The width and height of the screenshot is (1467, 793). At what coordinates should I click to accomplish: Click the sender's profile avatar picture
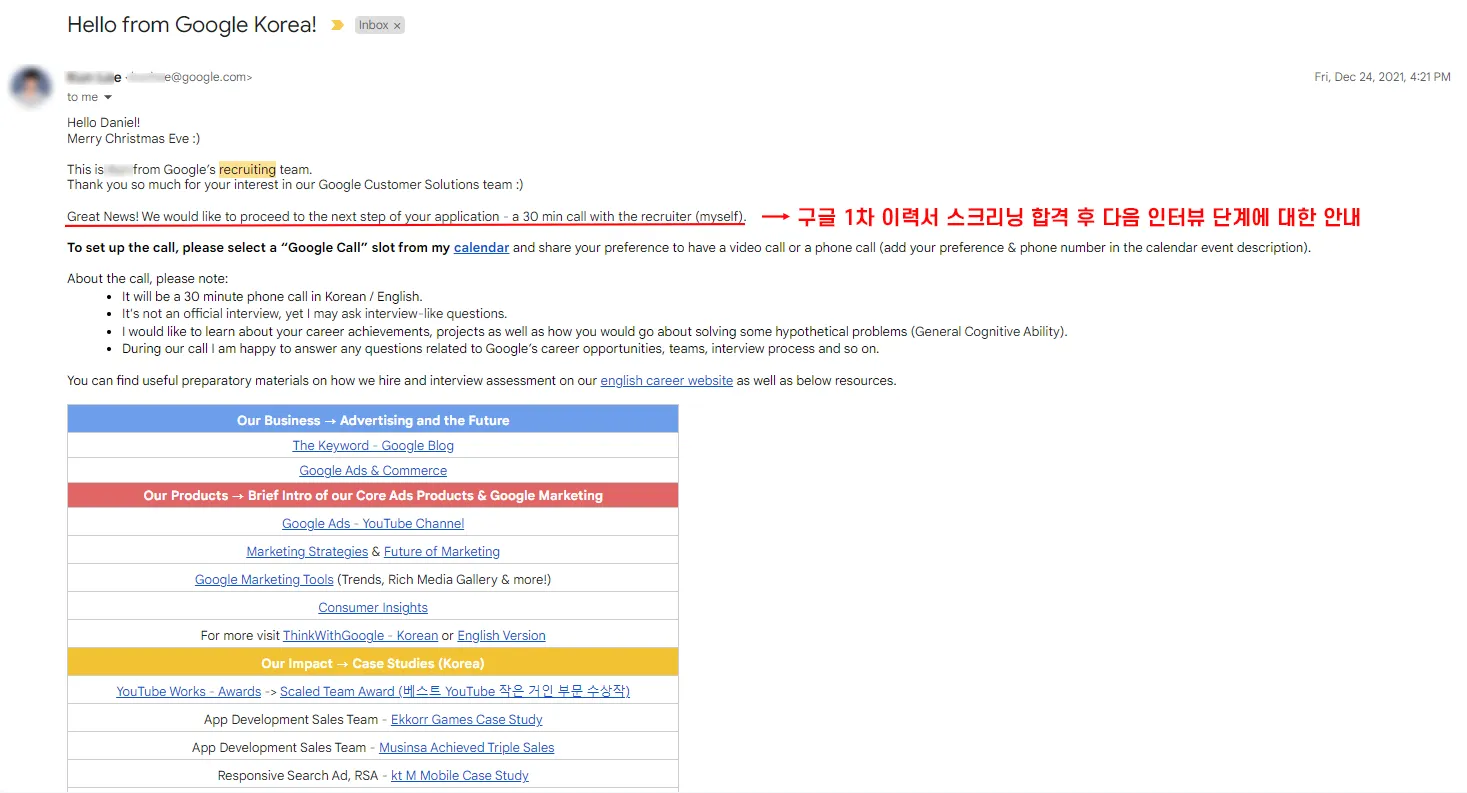coord(30,86)
